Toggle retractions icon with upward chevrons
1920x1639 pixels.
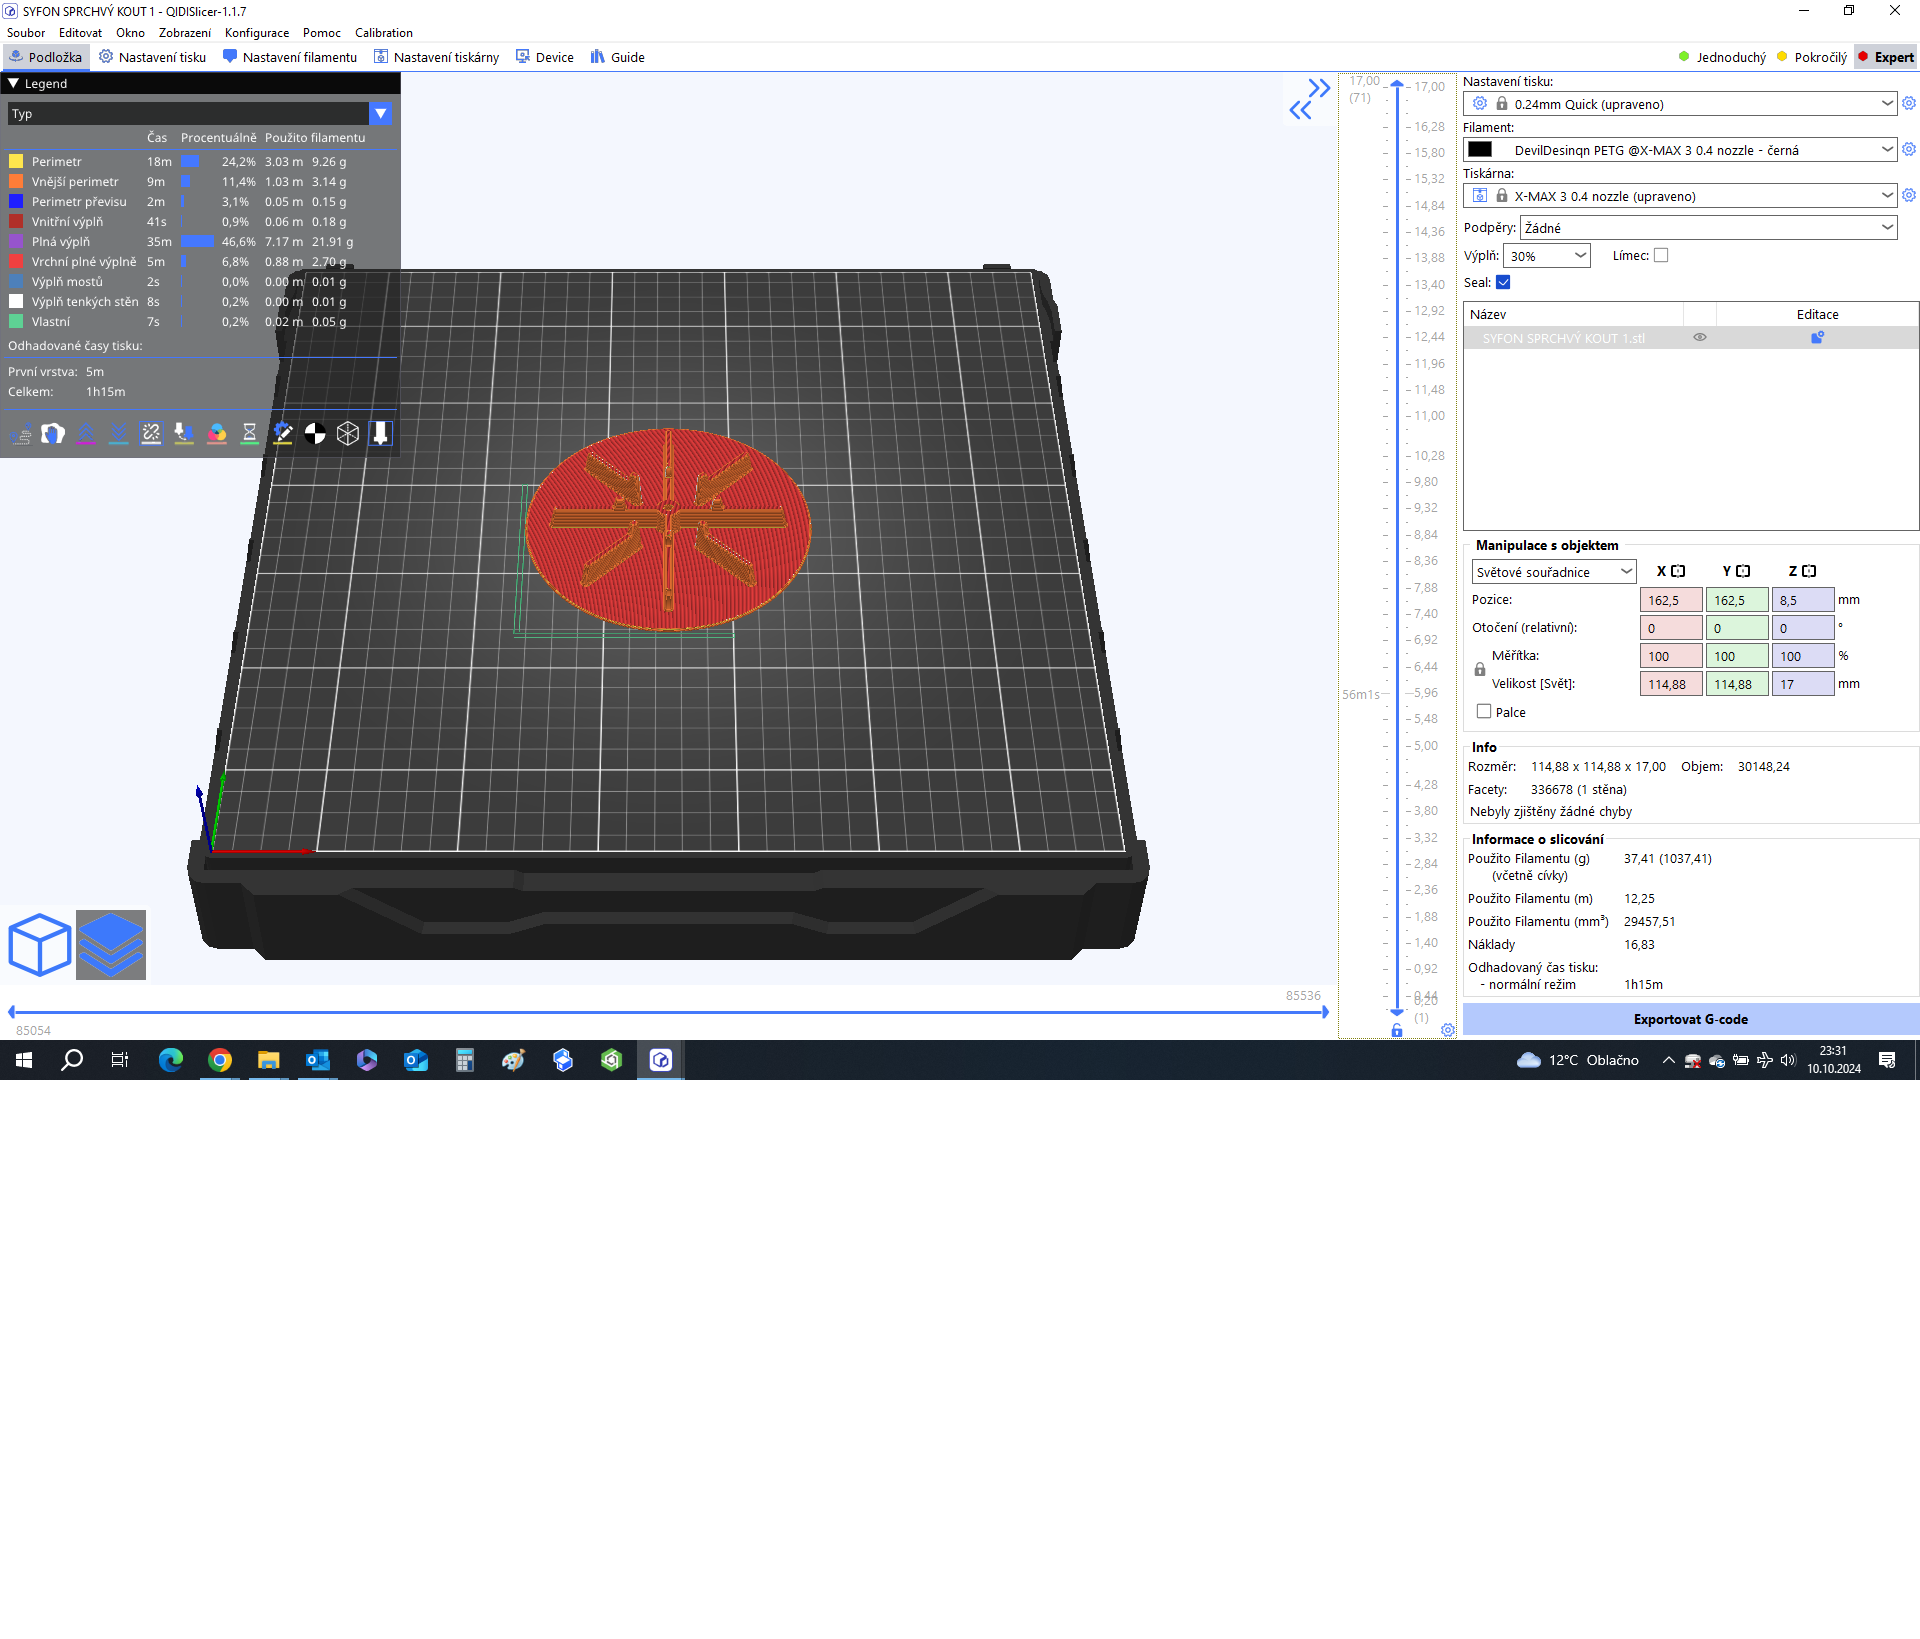click(86, 434)
